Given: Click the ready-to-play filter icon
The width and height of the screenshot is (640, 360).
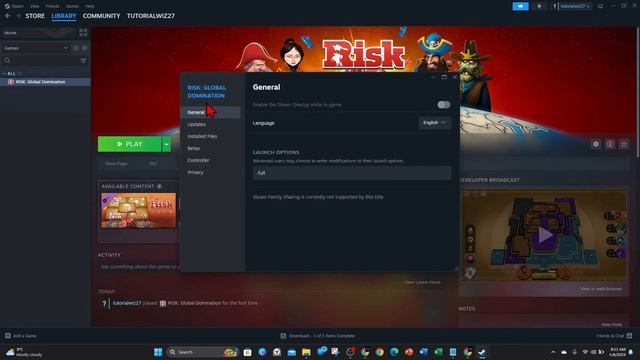Looking at the screenshot, I should click(84, 48).
